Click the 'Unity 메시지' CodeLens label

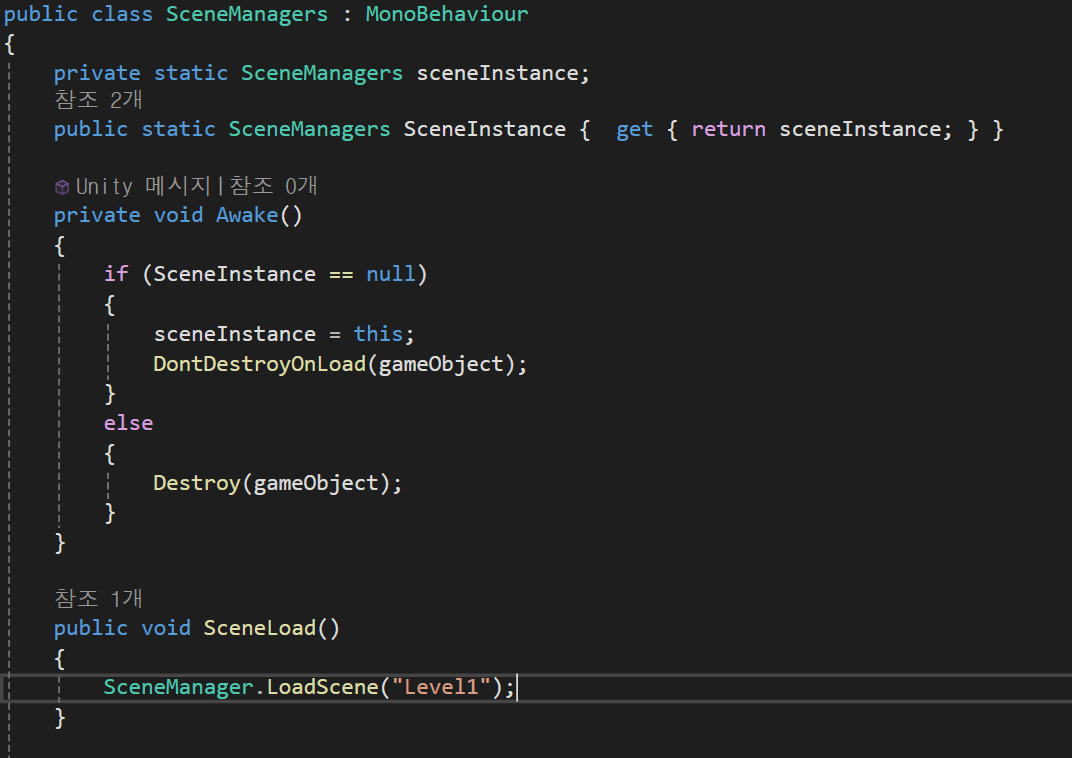click(143, 186)
